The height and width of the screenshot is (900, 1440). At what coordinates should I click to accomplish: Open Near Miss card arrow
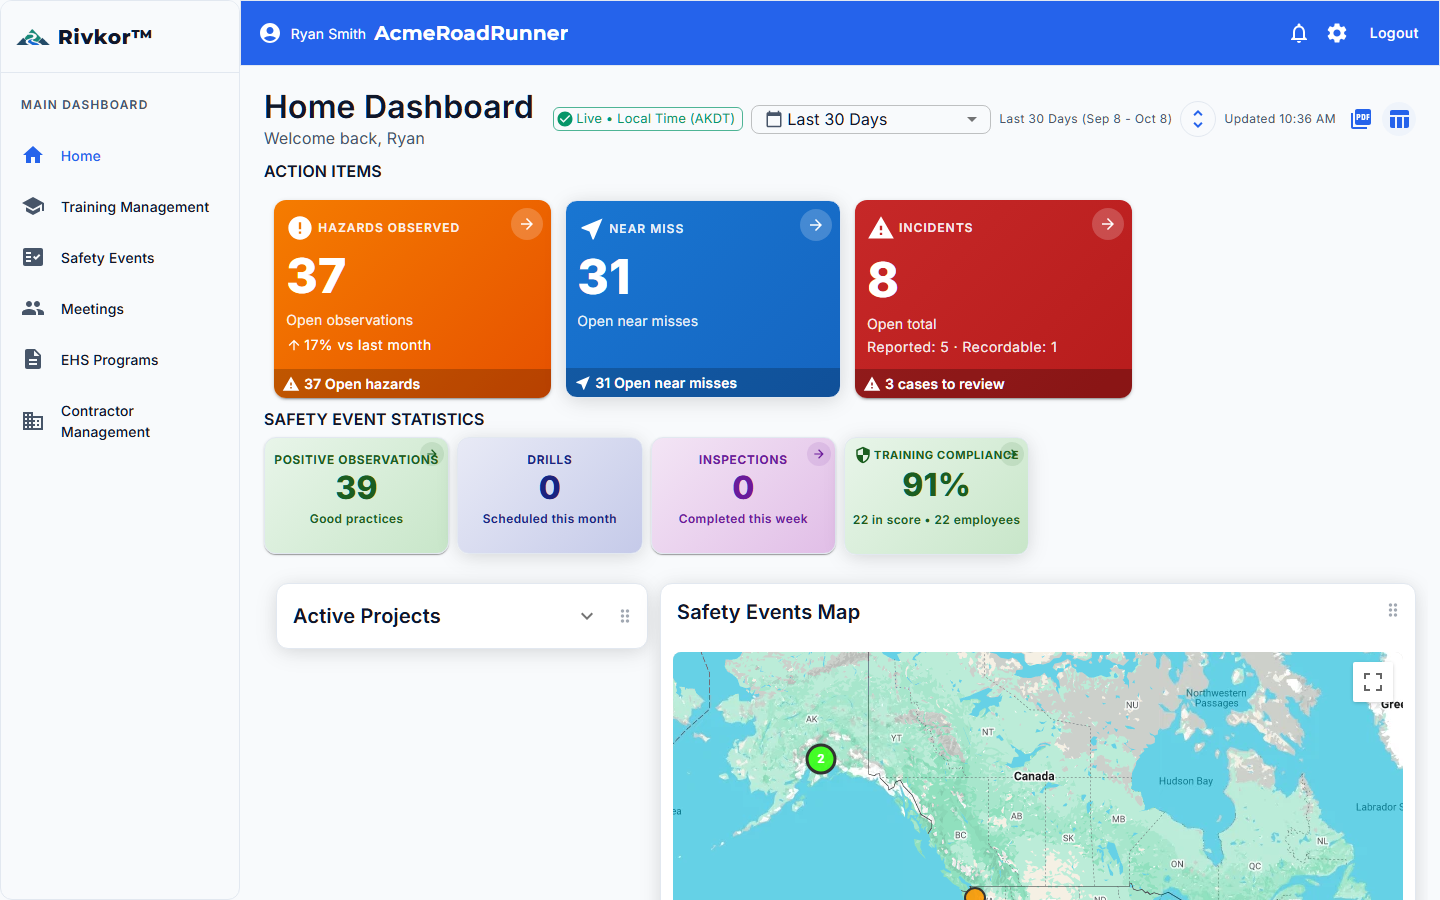tap(816, 225)
